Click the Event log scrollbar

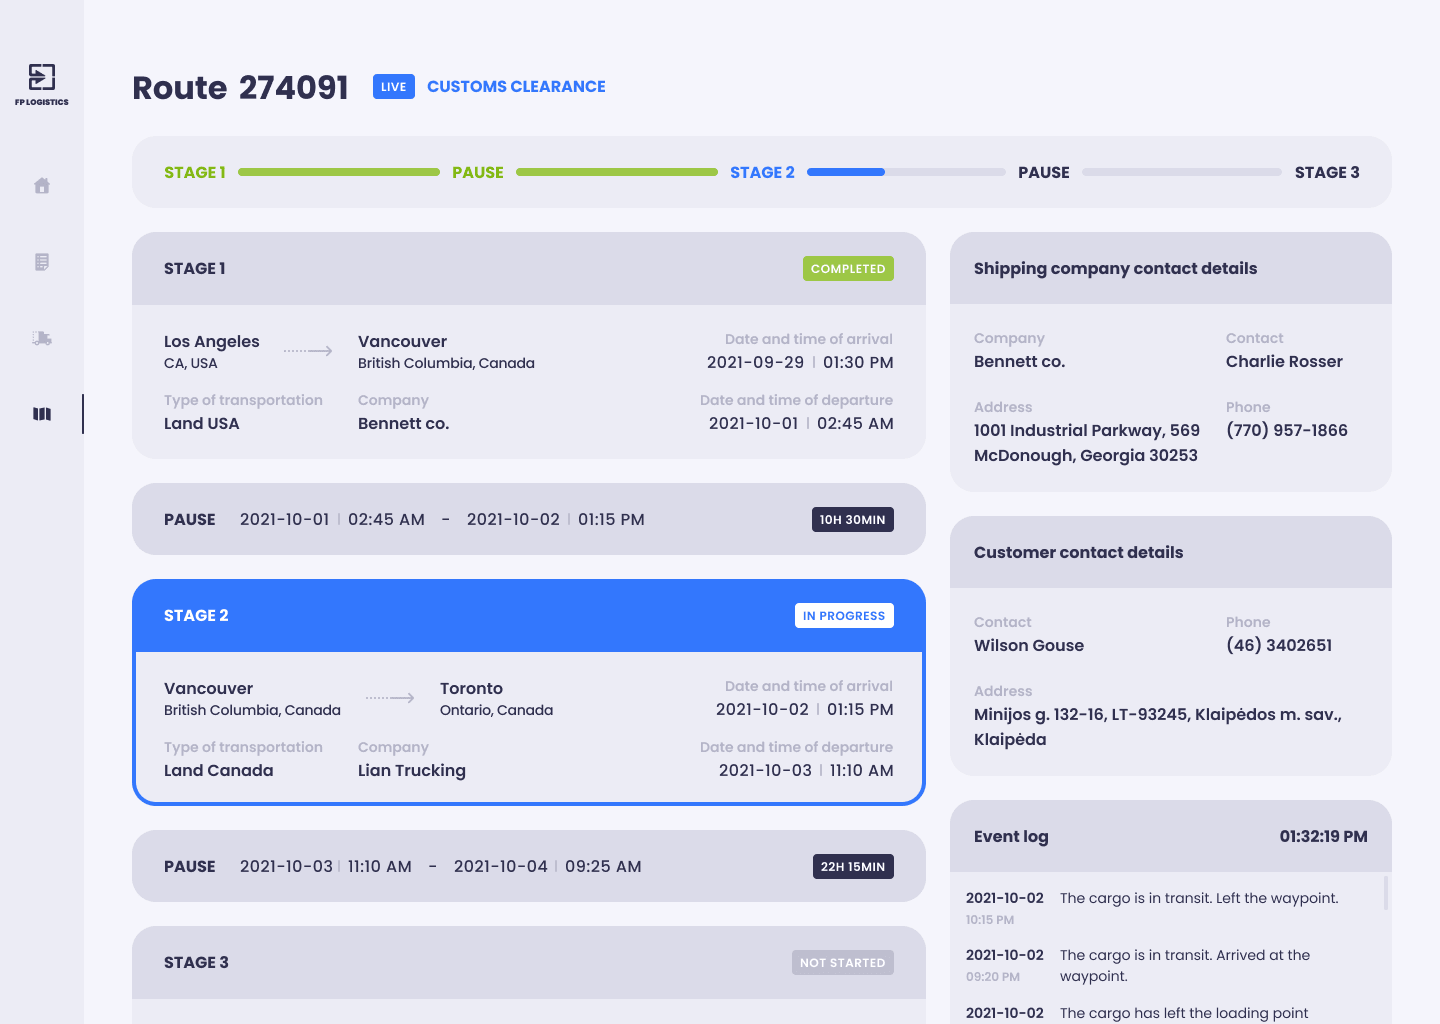point(1385,893)
